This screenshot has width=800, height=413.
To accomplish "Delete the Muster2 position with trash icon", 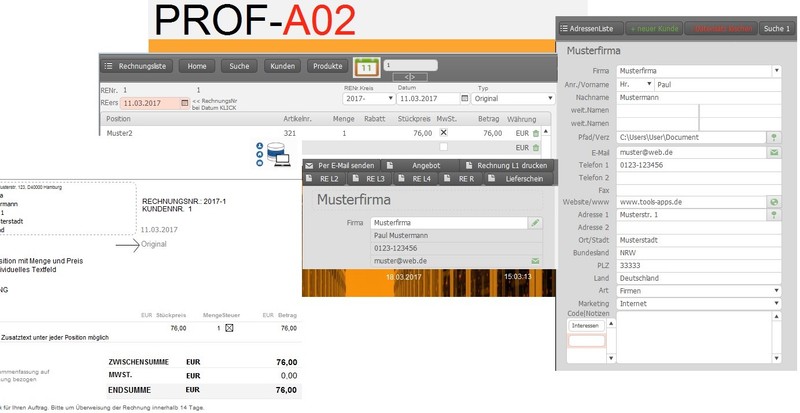I will (x=535, y=133).
